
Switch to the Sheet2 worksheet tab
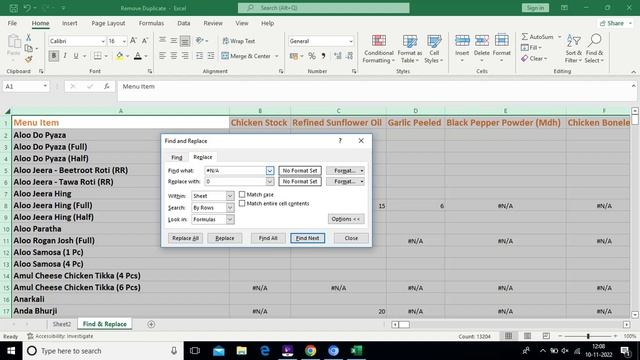62,324
